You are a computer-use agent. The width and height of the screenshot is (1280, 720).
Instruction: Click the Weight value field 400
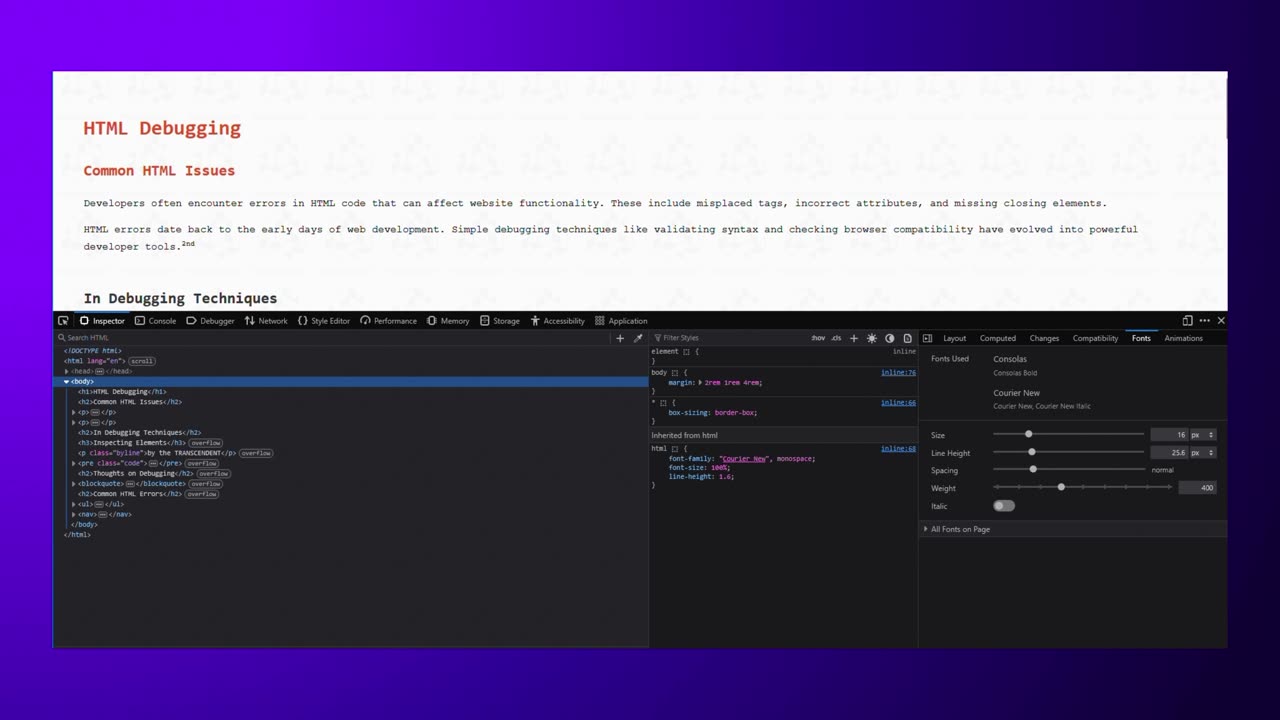1197,488
